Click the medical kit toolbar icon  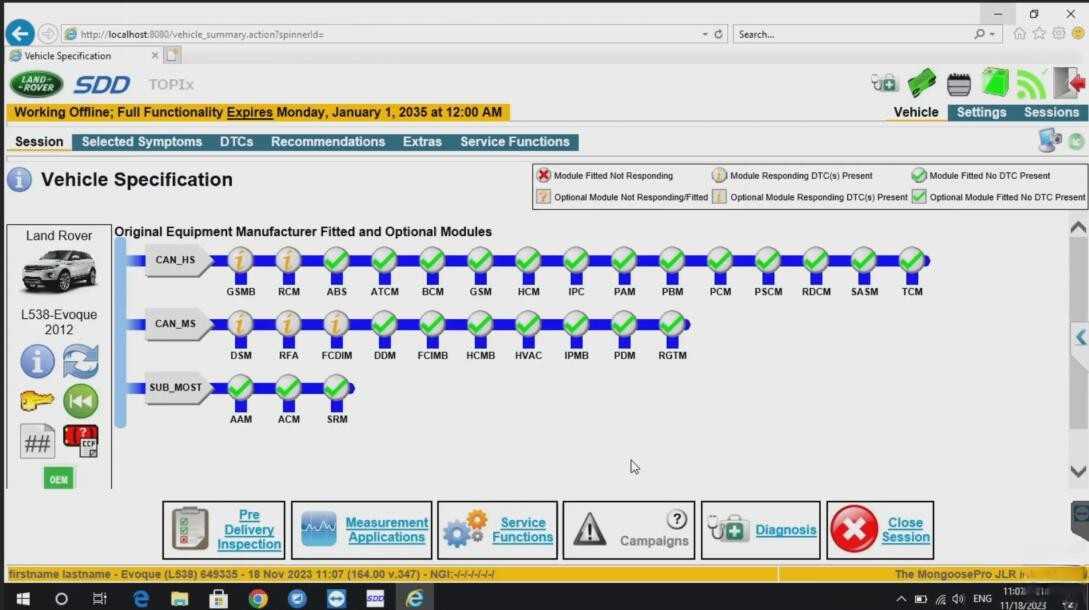pos(884,83)
